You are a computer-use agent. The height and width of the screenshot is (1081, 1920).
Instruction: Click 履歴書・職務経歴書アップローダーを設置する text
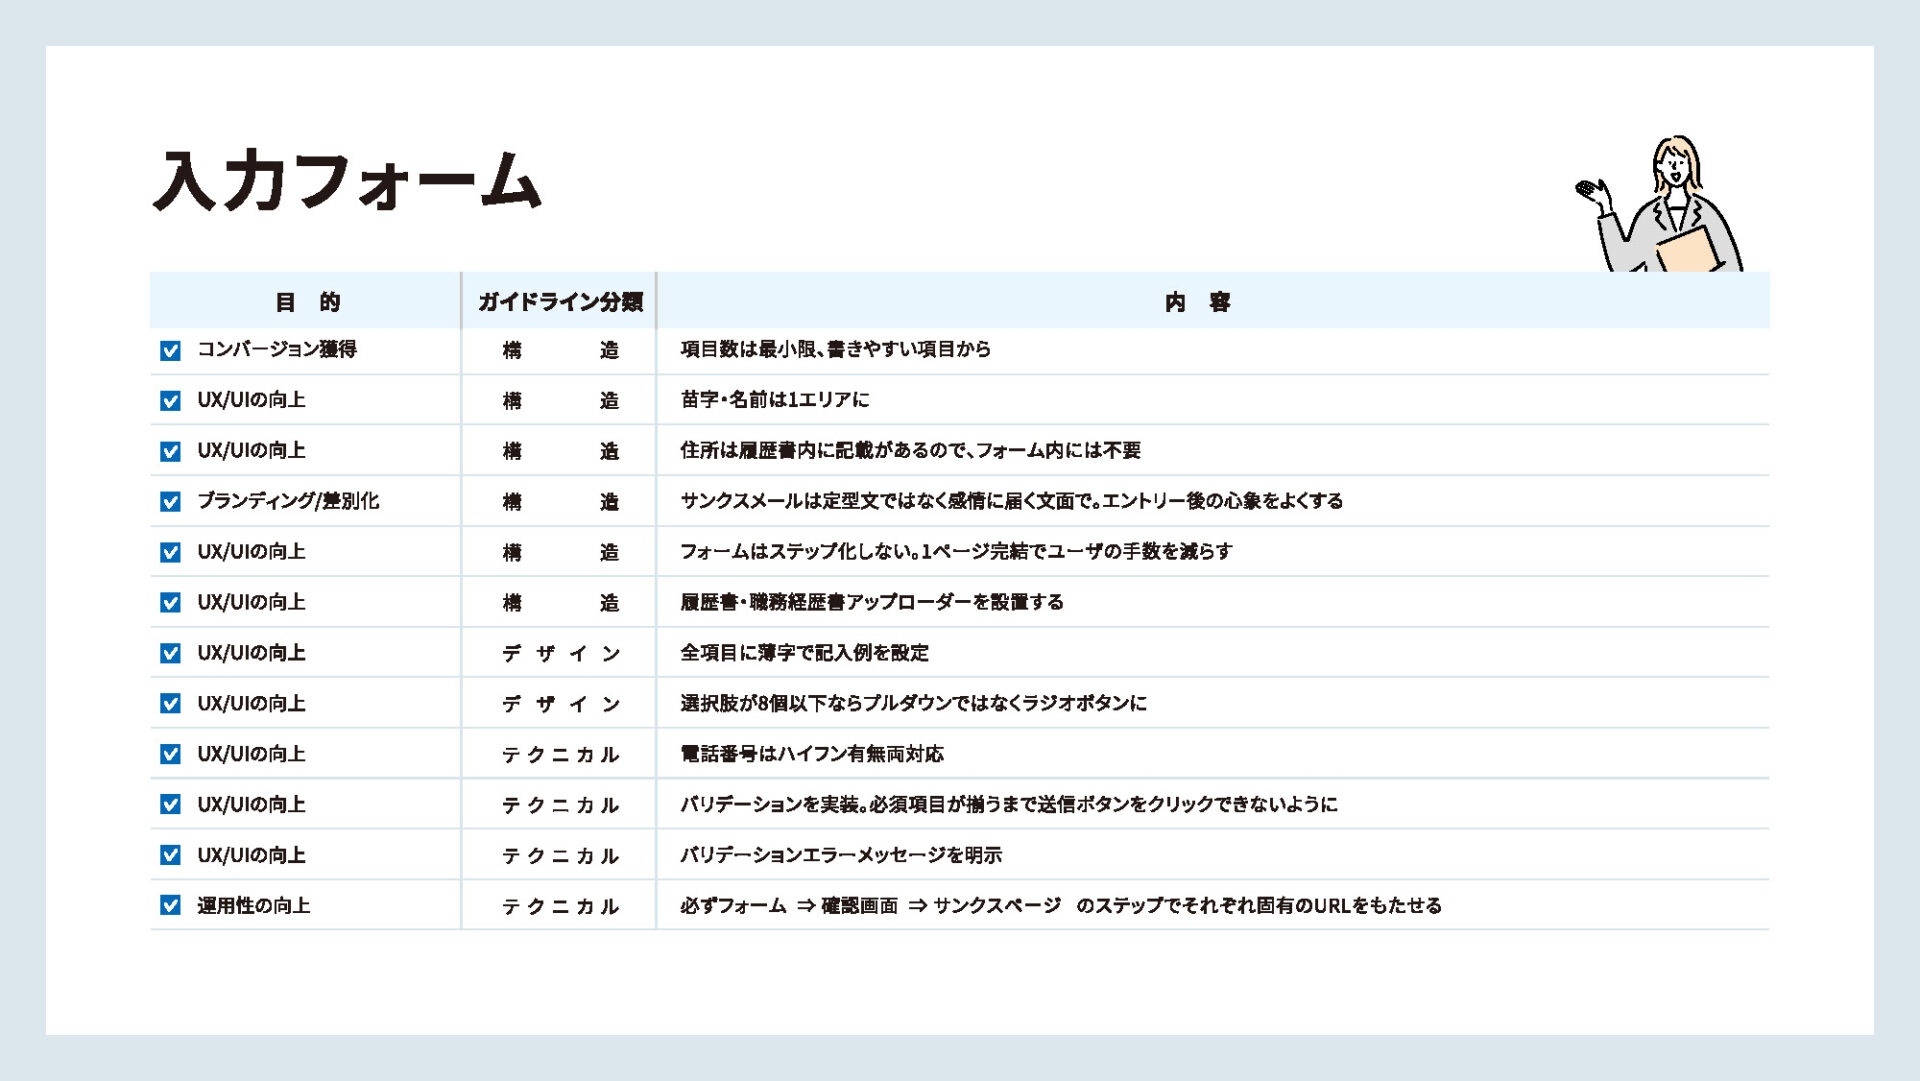(871, 602)
